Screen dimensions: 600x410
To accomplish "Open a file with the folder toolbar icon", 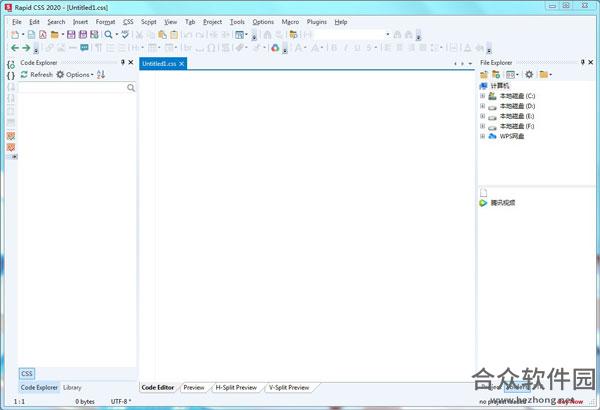I will tap(54, 35).
